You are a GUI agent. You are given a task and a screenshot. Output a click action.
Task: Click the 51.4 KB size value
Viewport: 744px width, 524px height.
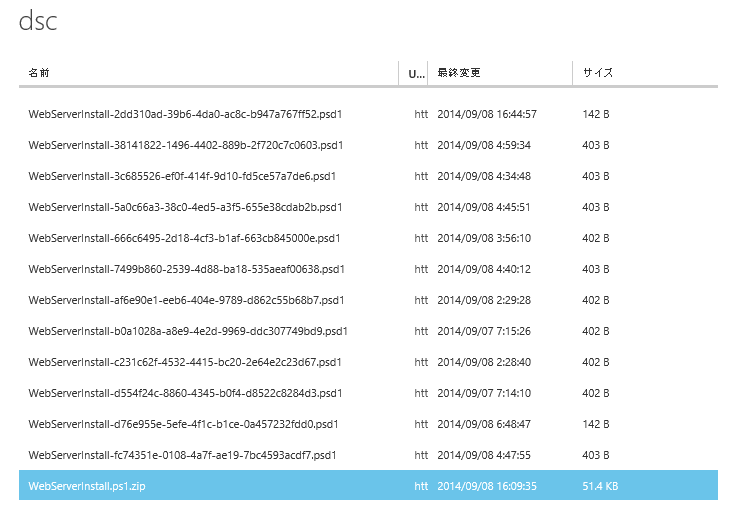(600, 486)
